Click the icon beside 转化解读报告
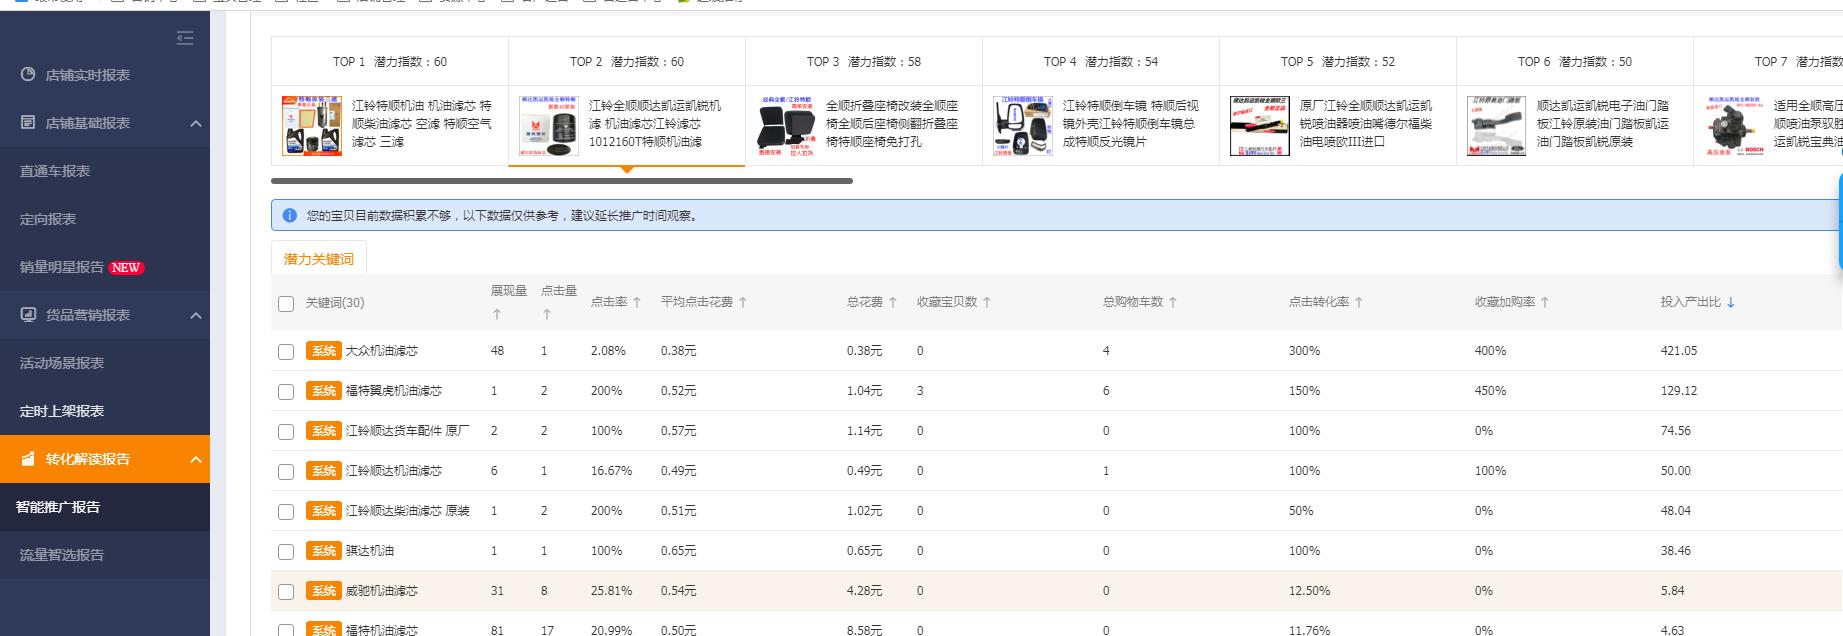 (28, 458)
